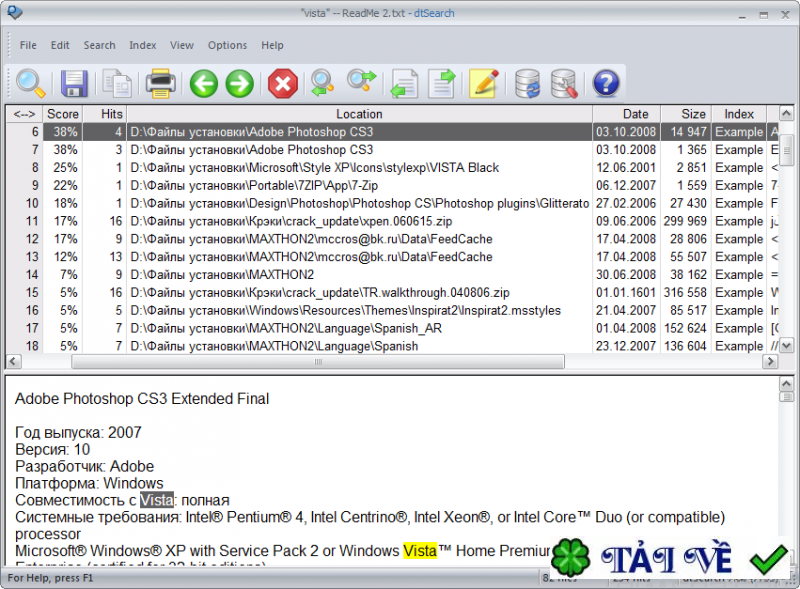Select the xpen.060615.zip result row
Screen dimensions: 800x589
(x=392, y=221)
